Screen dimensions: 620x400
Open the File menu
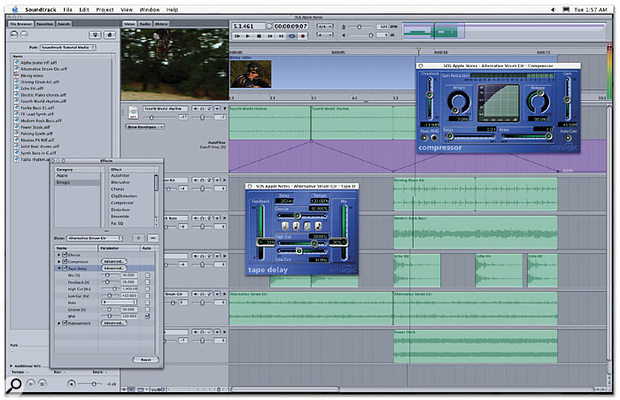point(68,9)
